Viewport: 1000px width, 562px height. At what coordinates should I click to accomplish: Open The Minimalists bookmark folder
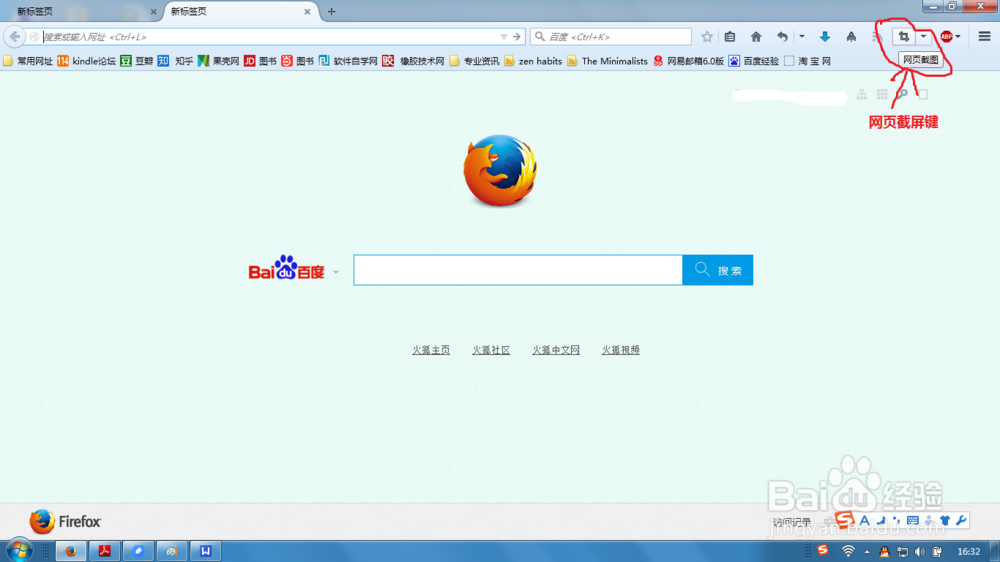coord(607,61)
